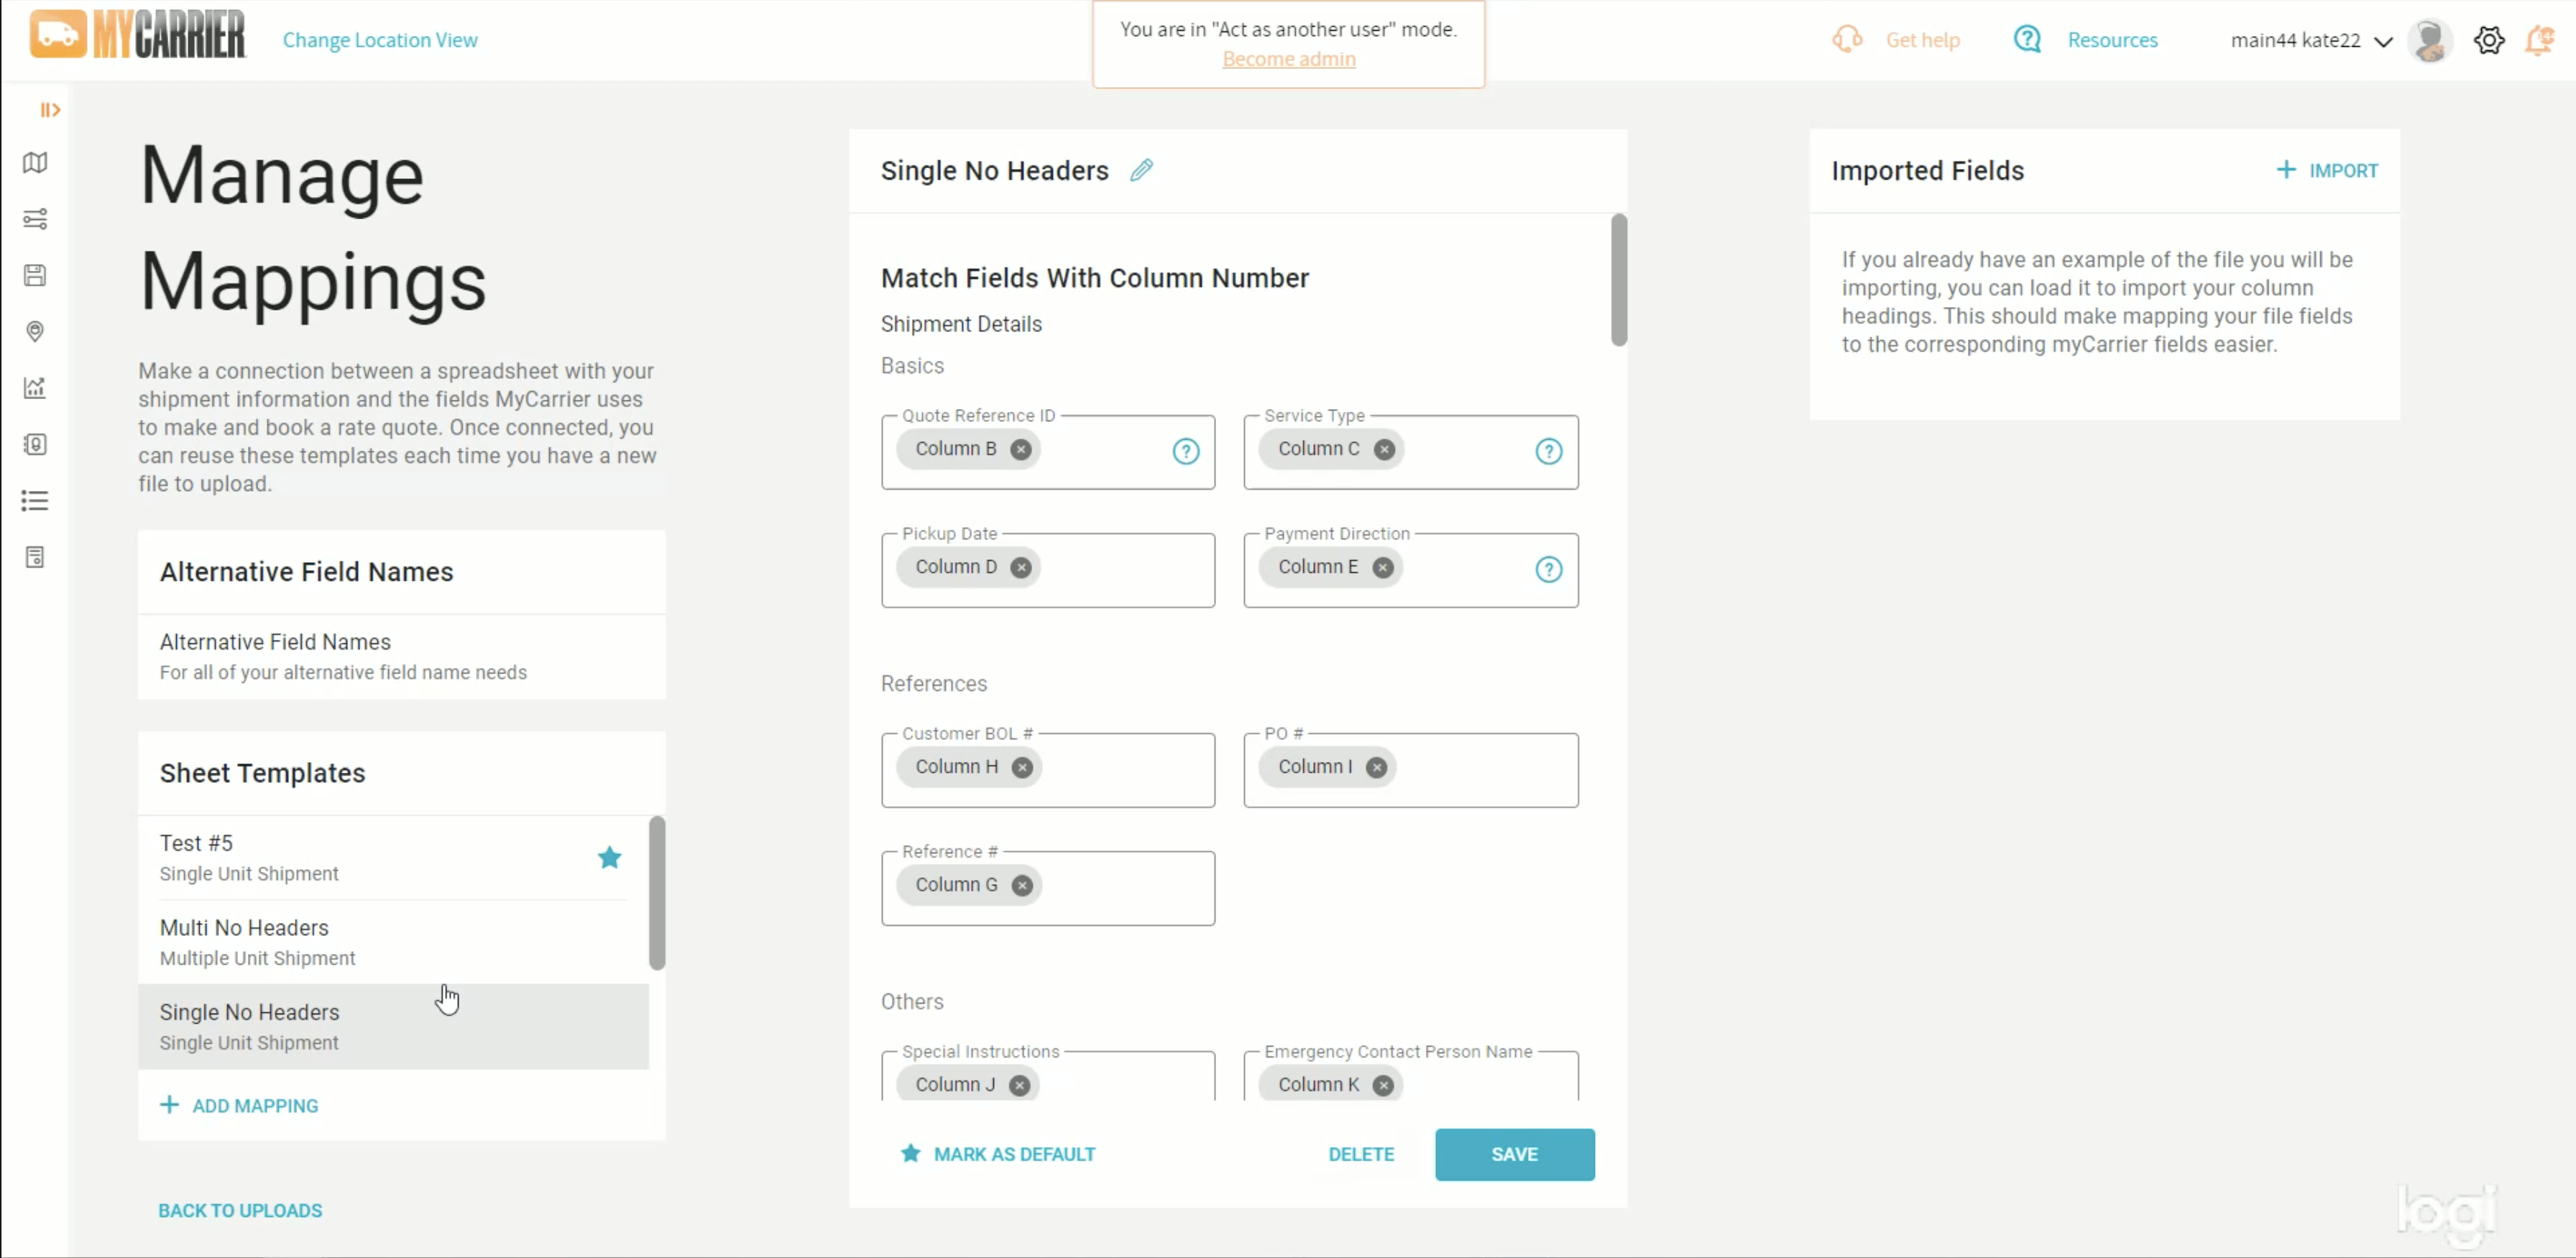The height and width of the screenshot is (1258, 2576).
Task: Remove the Column H chip
Action: click(1021, 767)
